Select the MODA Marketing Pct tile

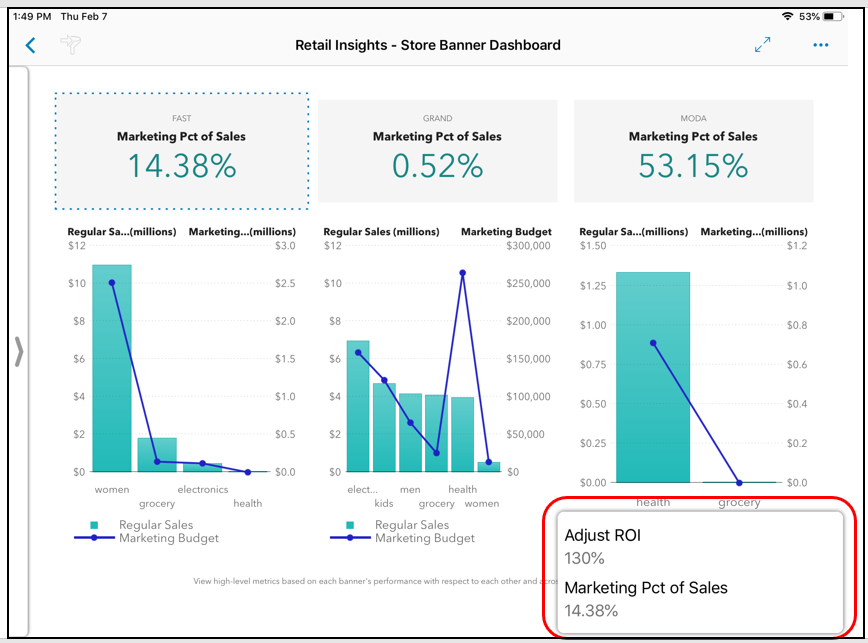pos(693,151)
